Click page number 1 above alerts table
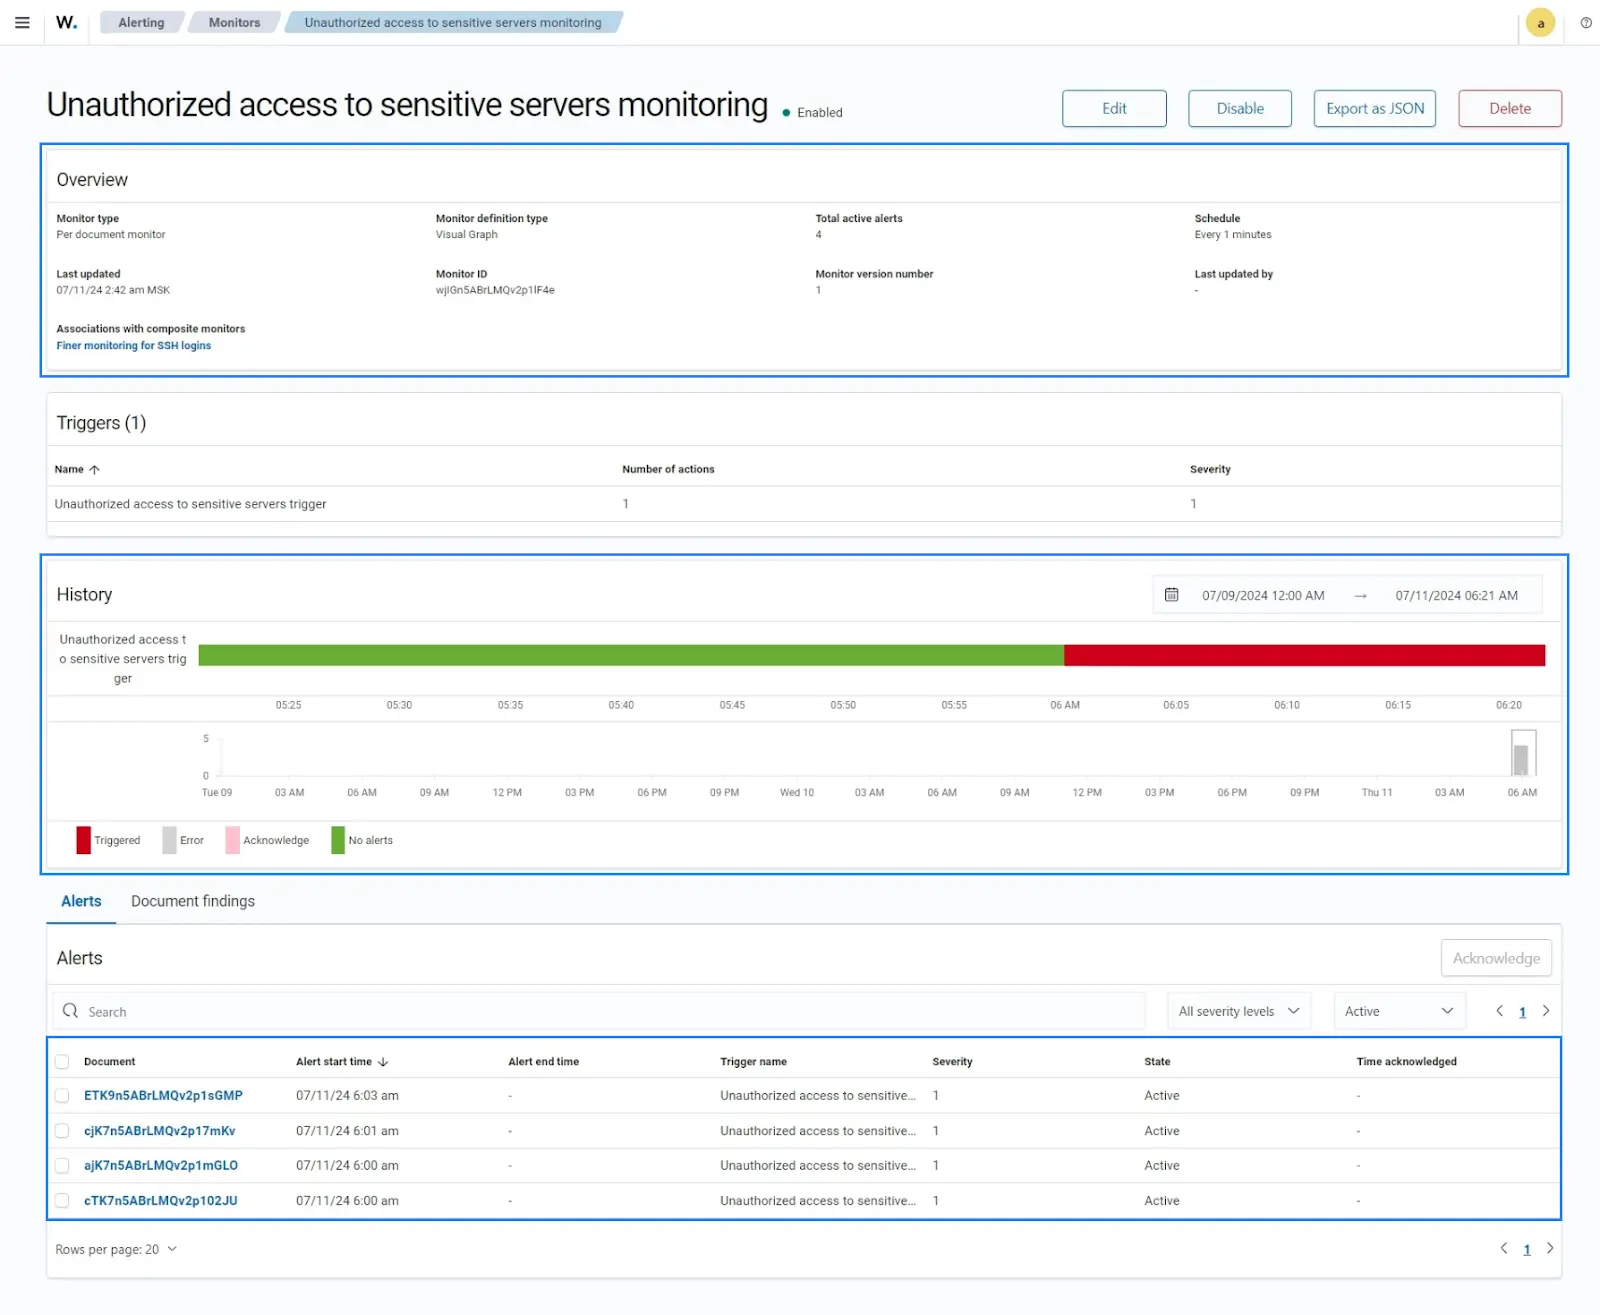The width and height of the screenshot is (1600, 1315). (x=1522, y=1012)
